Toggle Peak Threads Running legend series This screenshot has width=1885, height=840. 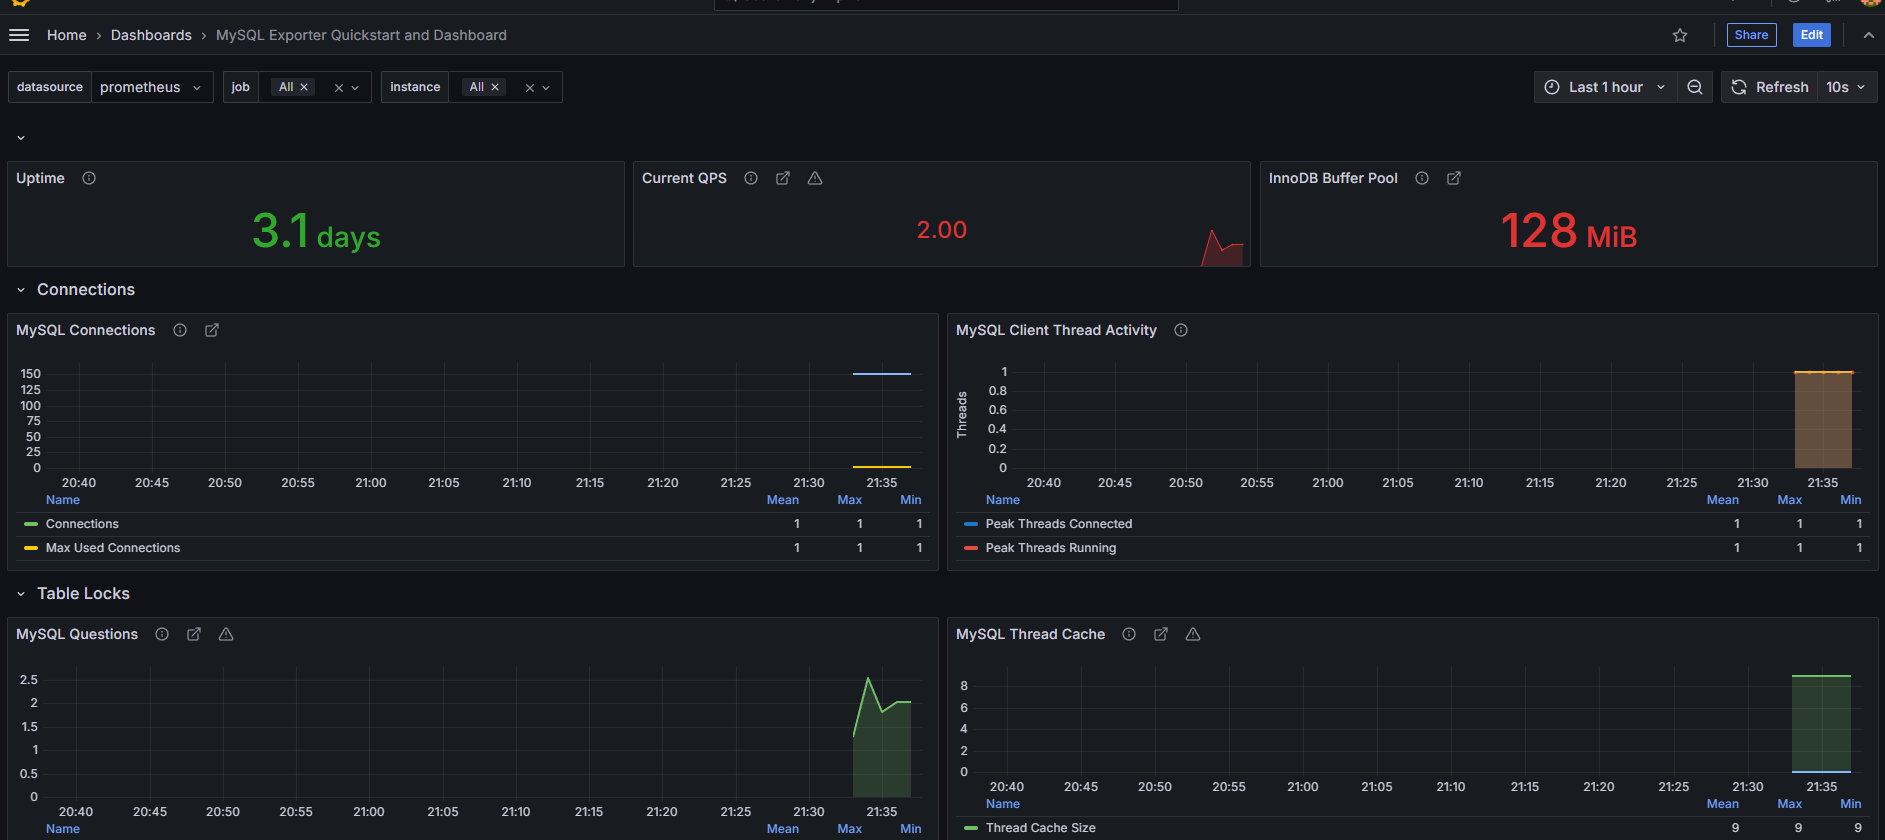(x=1051, y=548)
